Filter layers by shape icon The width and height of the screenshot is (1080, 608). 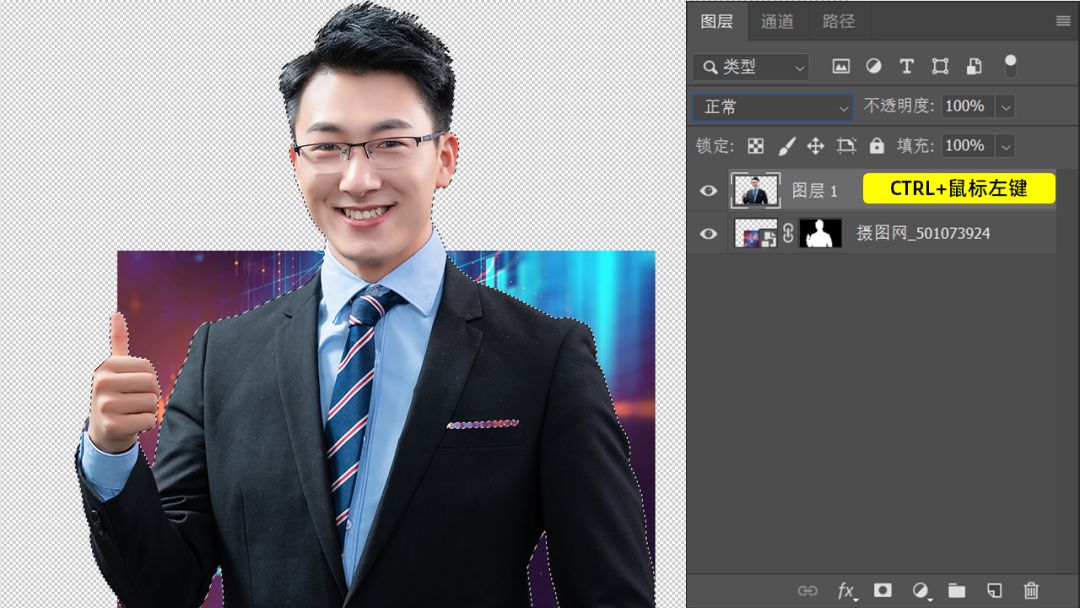point(940,66)
